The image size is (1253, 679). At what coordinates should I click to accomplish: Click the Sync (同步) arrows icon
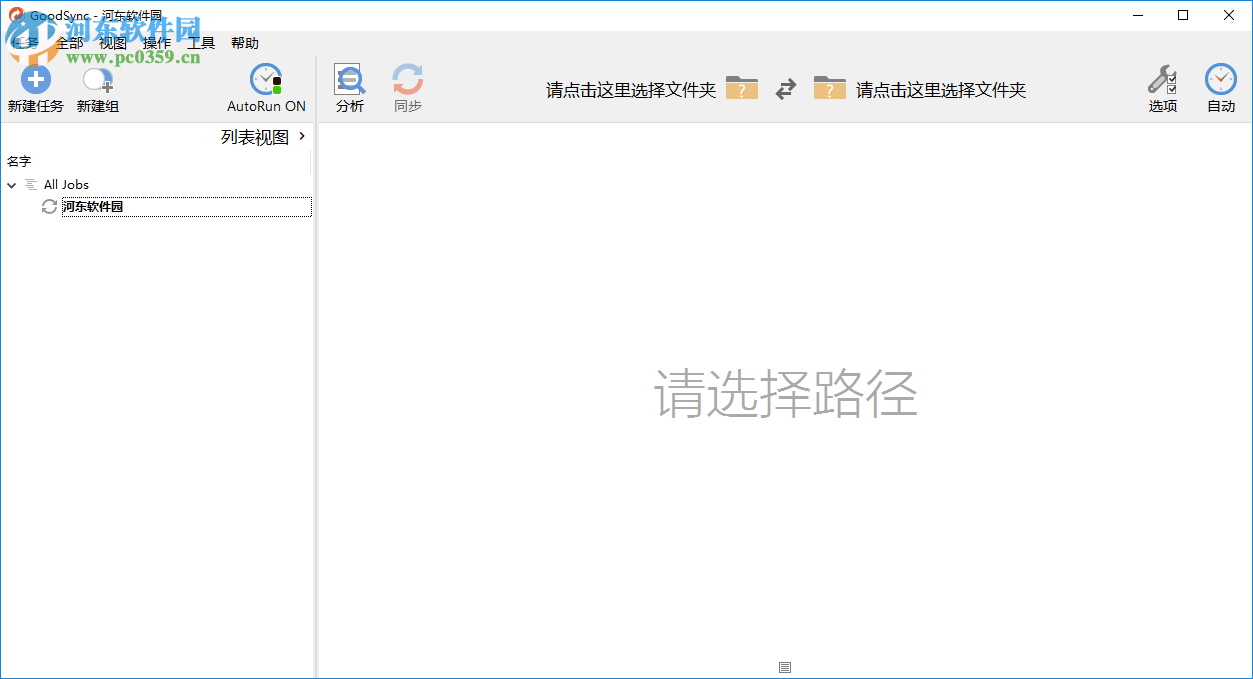407,80
